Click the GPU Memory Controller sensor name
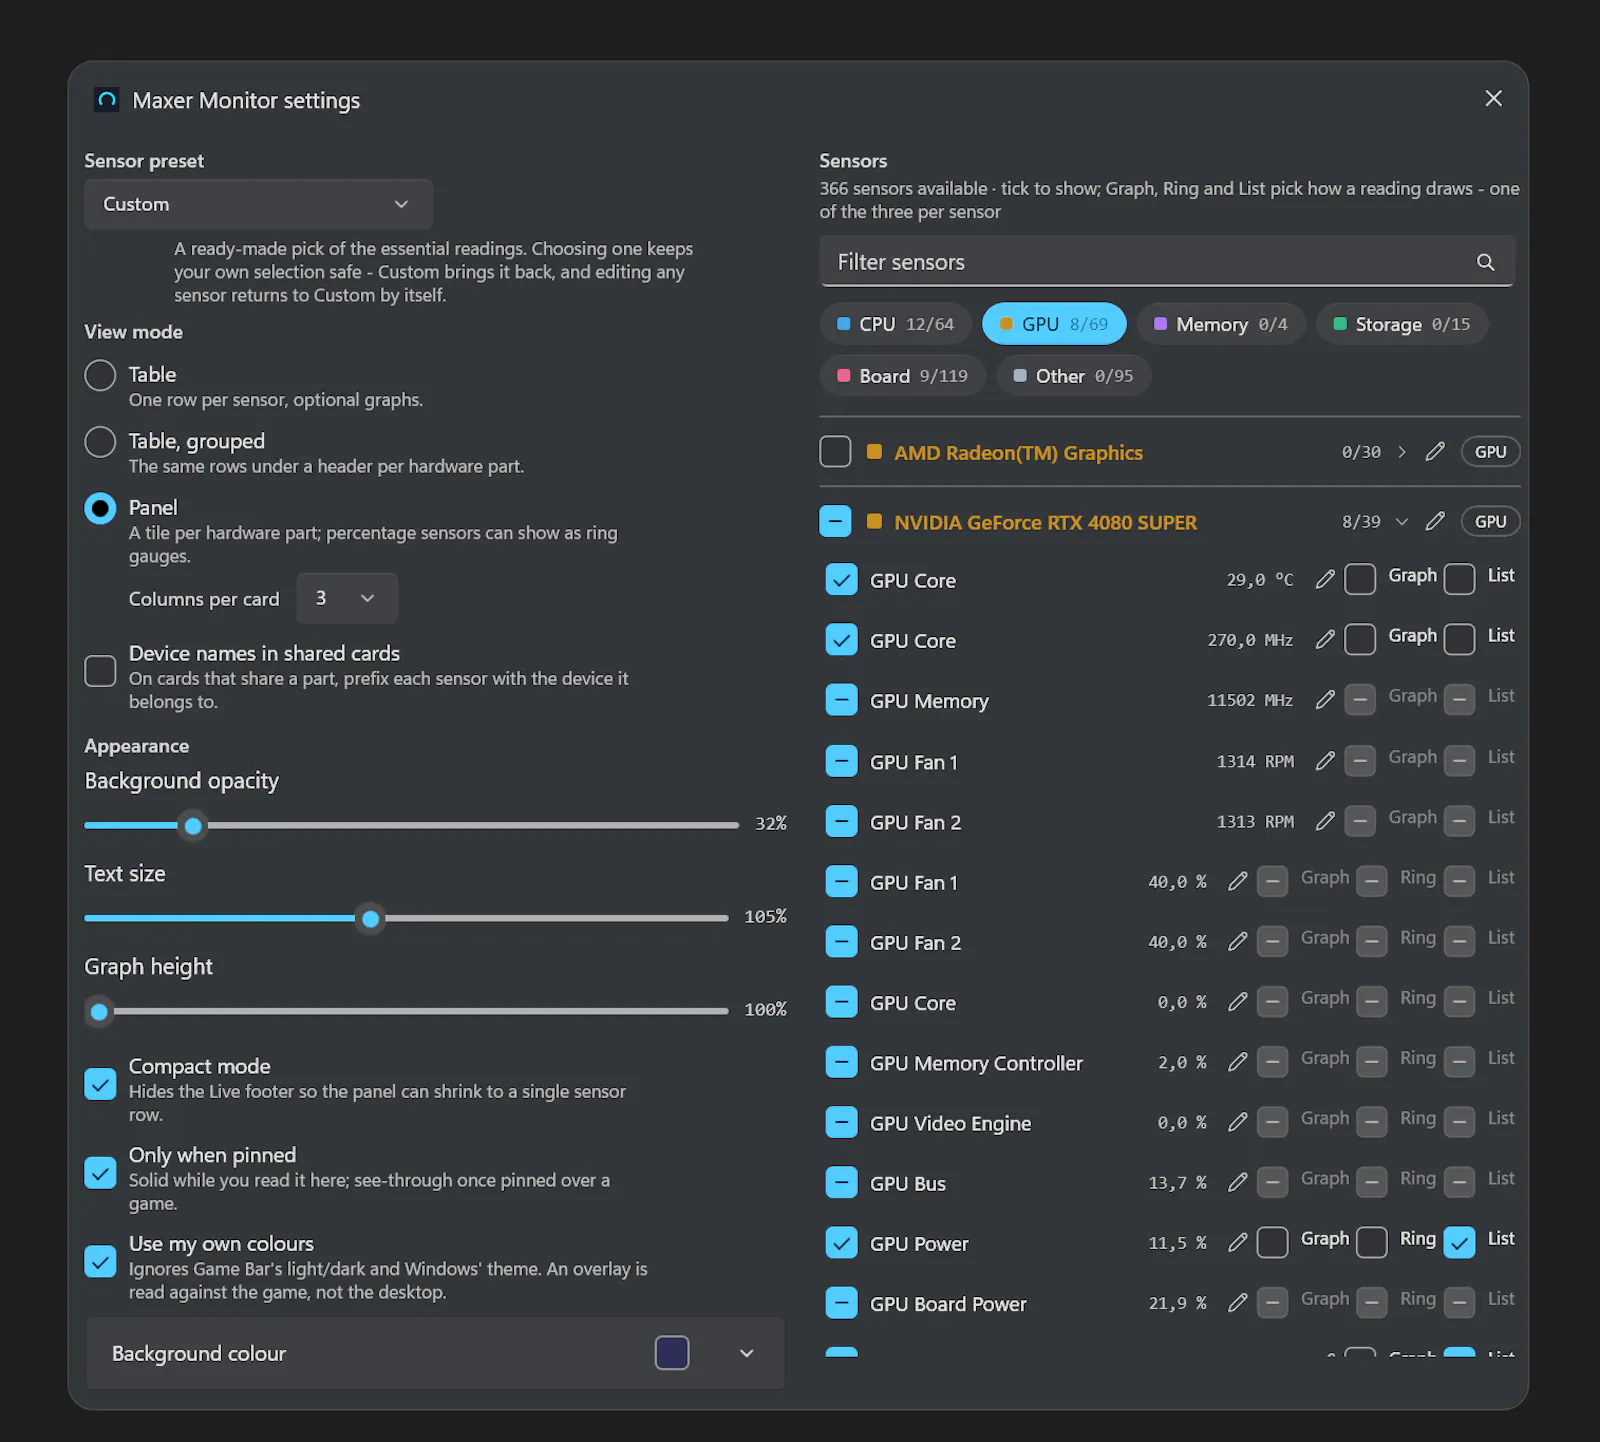This screenshot has height=1442, width=1600. coord(976,1063)
